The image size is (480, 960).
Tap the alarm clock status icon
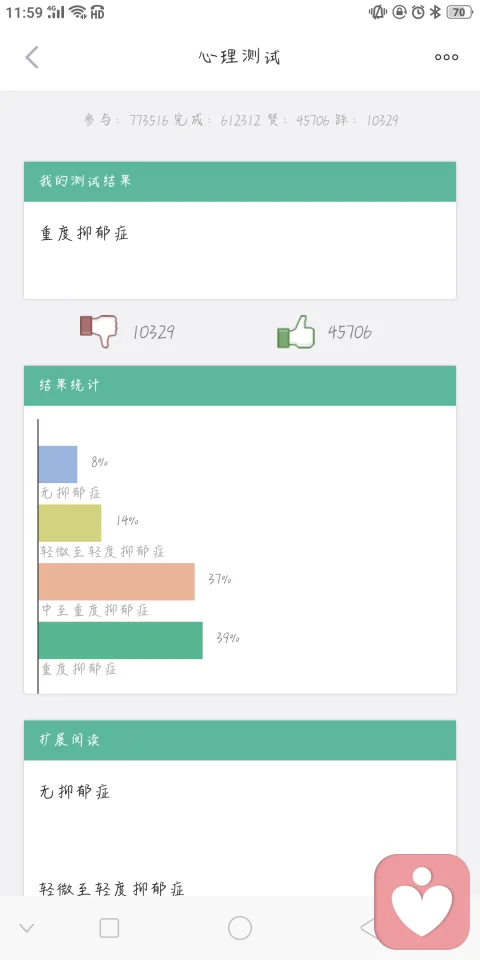(418, 12)
